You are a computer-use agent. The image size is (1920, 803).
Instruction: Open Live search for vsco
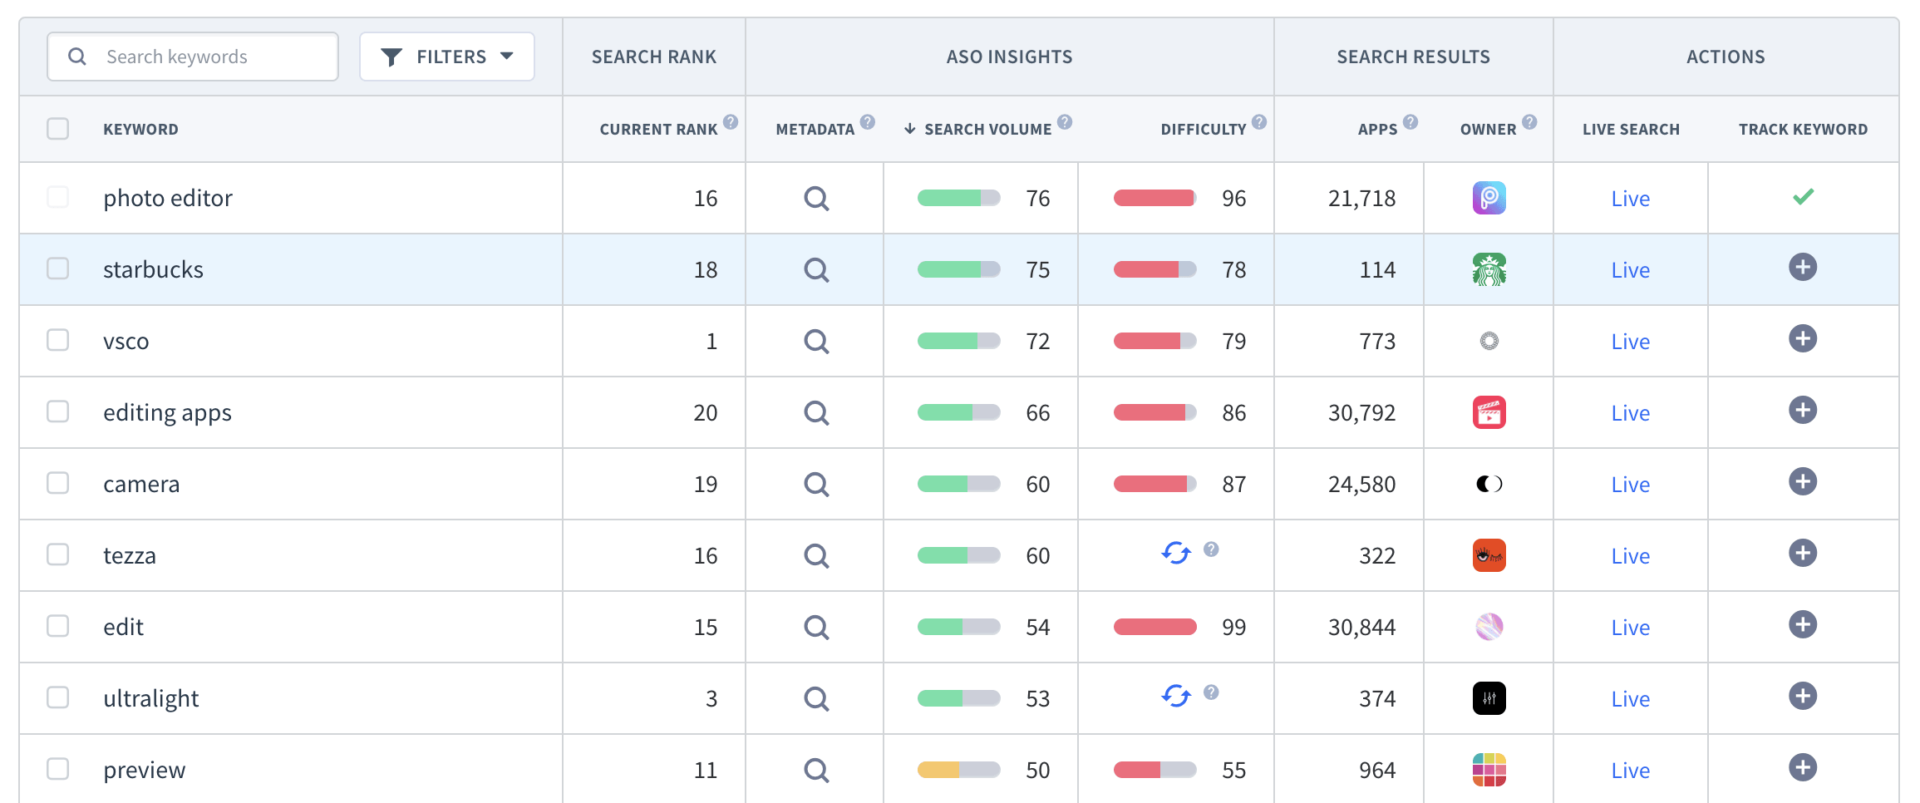[x=1630, y=342]
